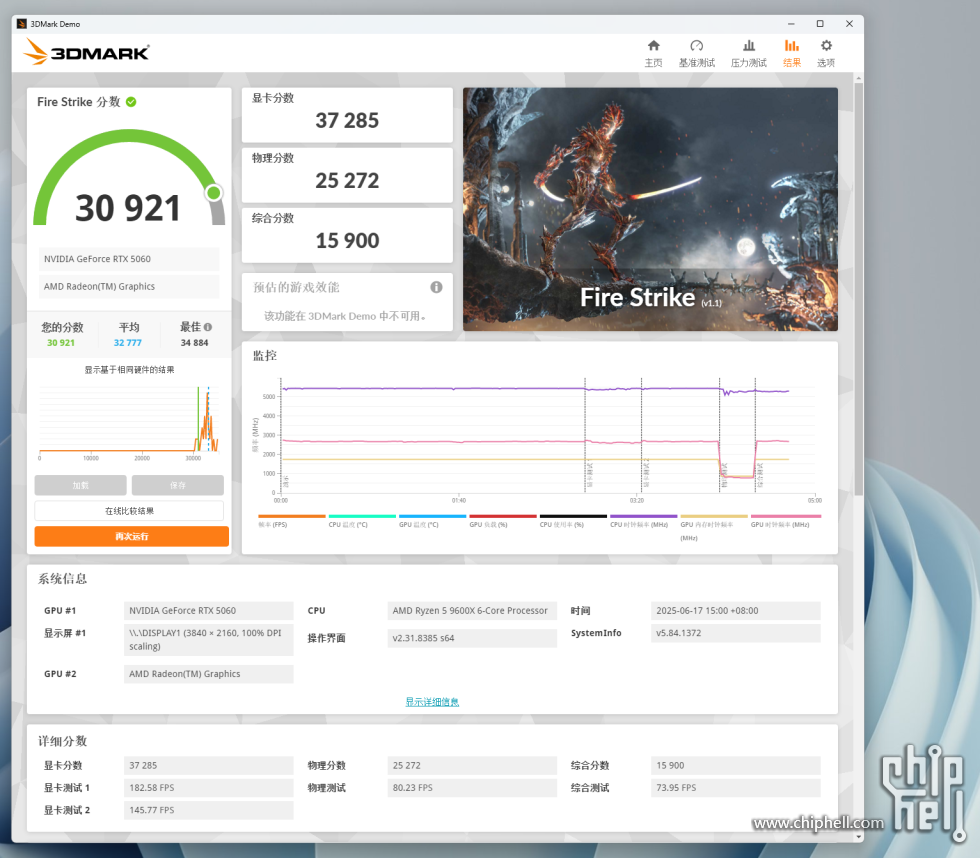Click the 3DMark Demo title bar app icon
Viewport: 980px width, 858px height.
(22, 24)
